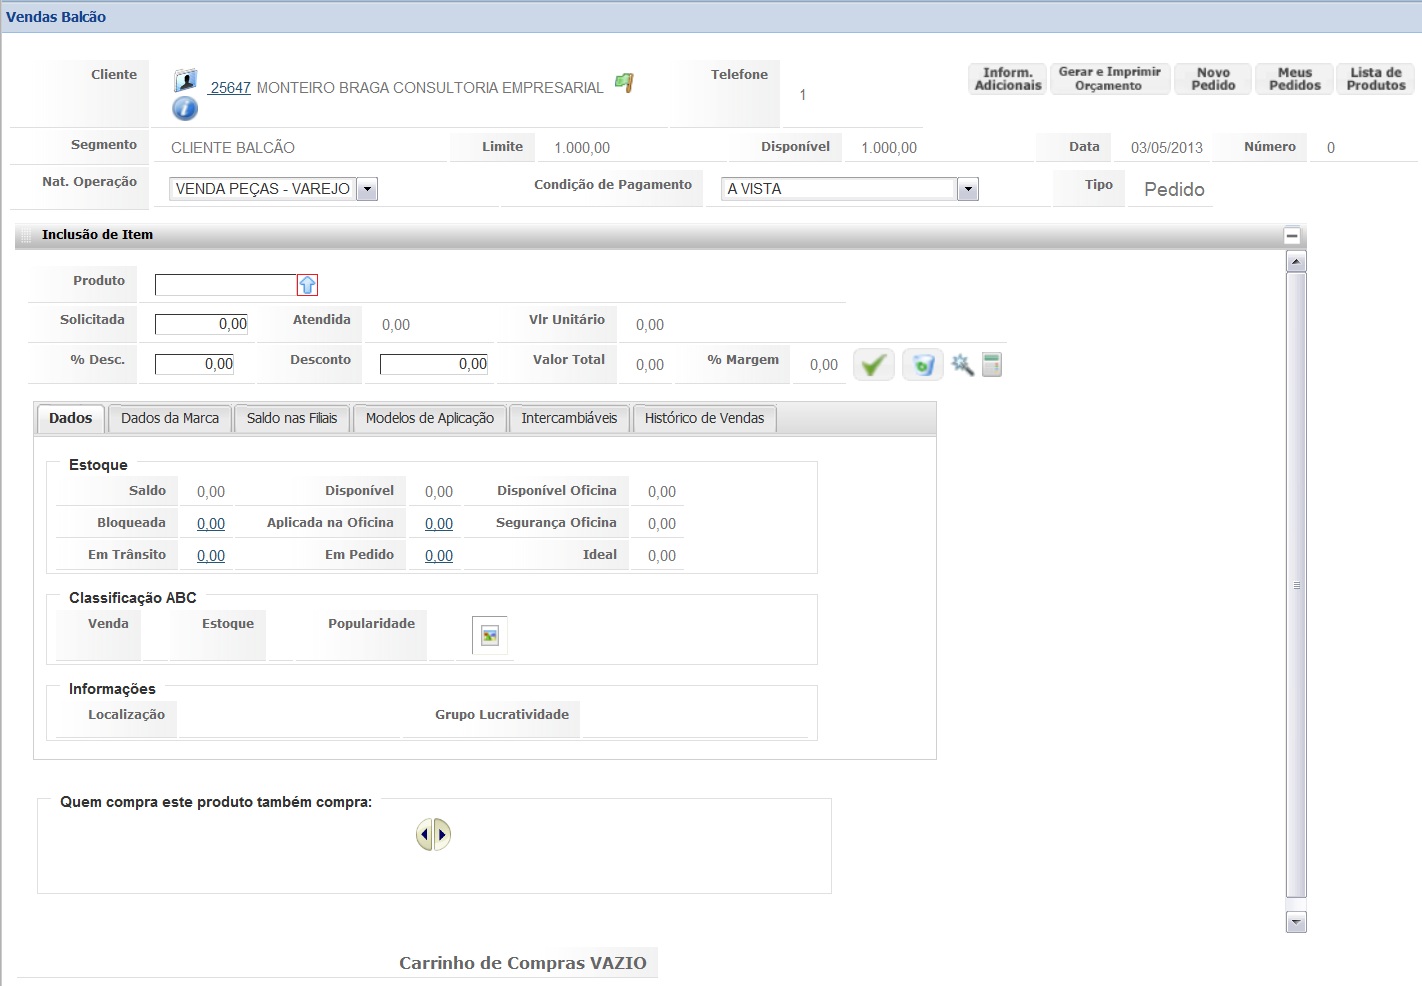This screenshot has height=986, width=1422.
Task: Open the Nat. Operação dropdown
Action: point(367,189)
